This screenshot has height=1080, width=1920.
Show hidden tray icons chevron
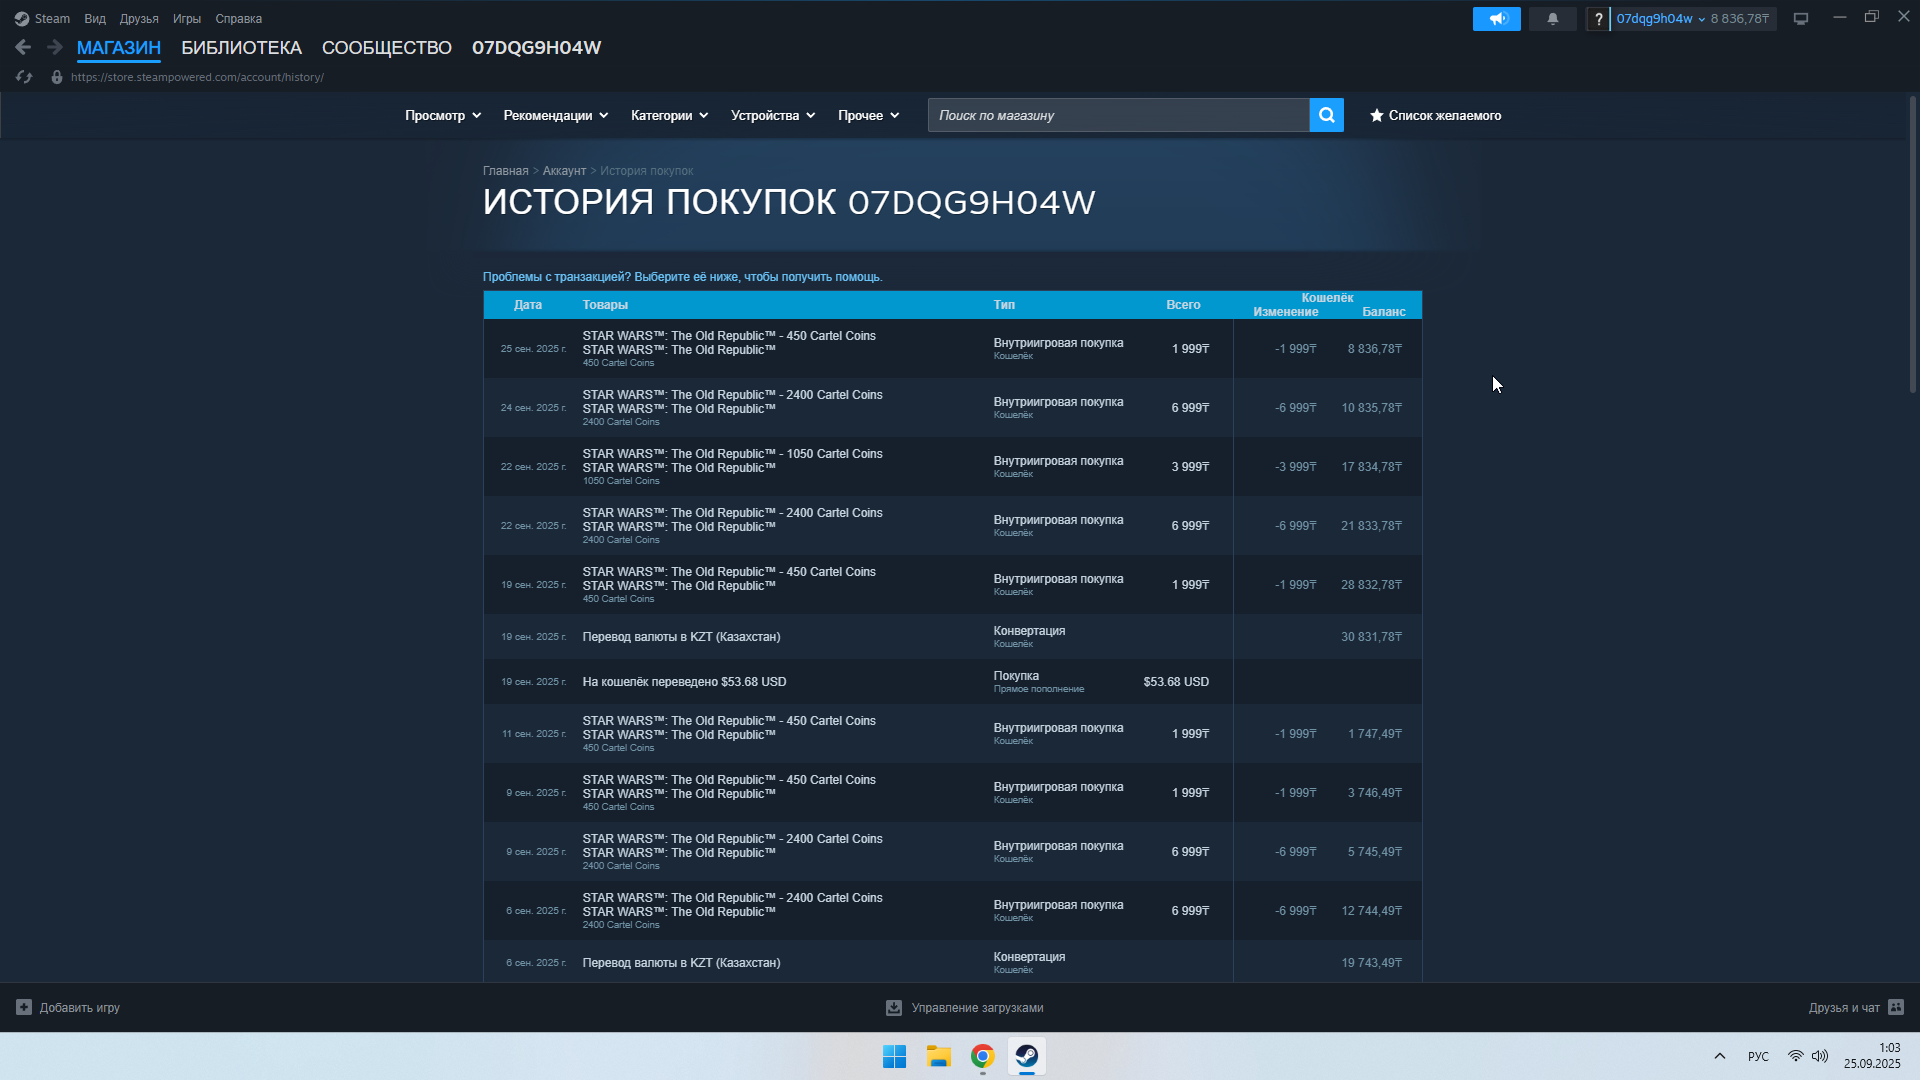pos(1720,1056)
